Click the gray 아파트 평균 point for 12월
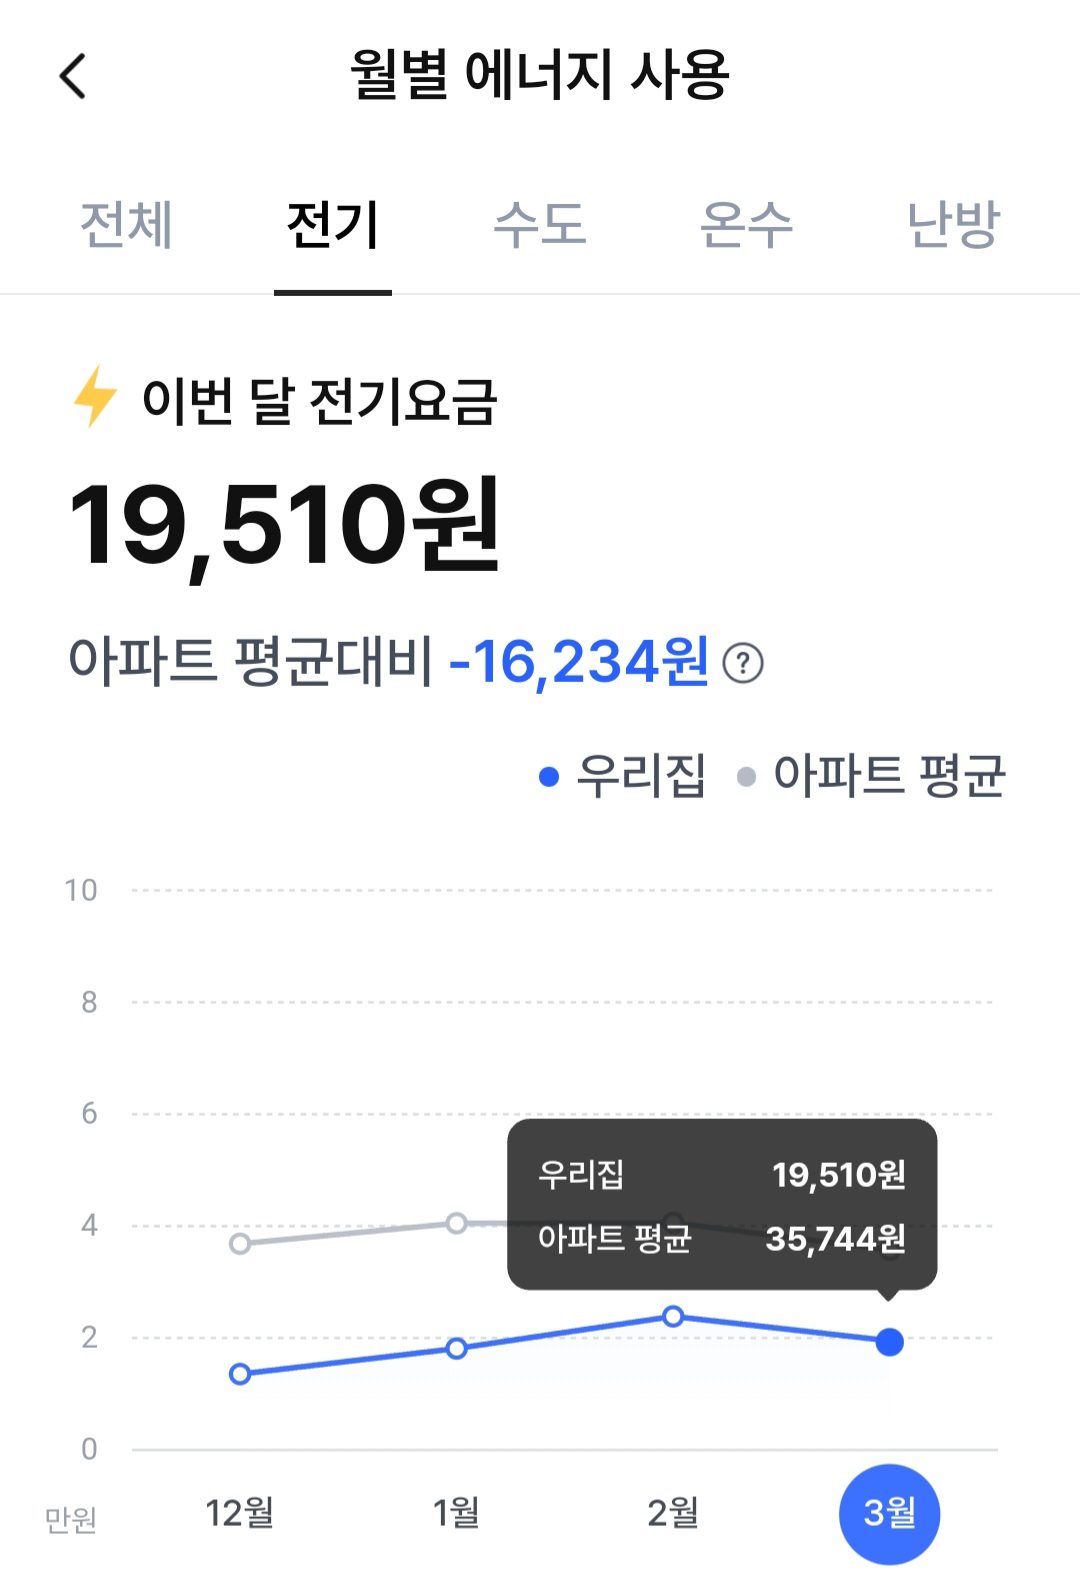Screen dimensions: 1080x1587 click(x=240, y=1244)
